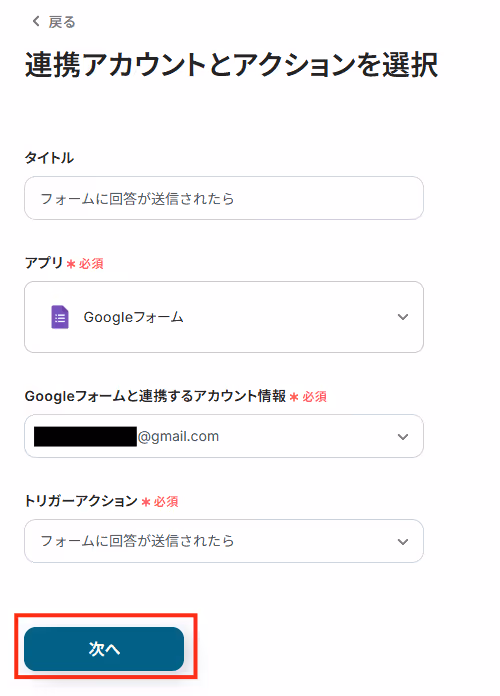Open the Googleフォーム app dropdown
Screen dimensions: 500x696
pyautogui.click(x=224, y=317)
